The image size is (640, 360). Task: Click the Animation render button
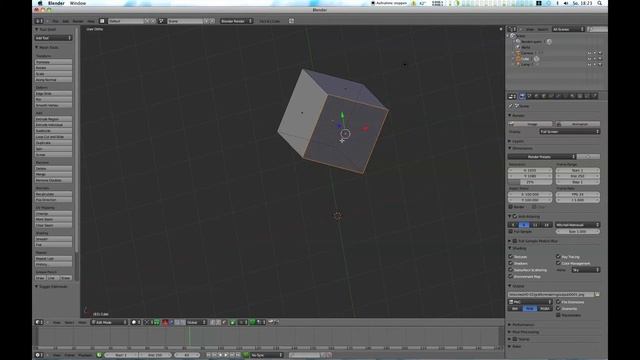(x=578, y=124)
